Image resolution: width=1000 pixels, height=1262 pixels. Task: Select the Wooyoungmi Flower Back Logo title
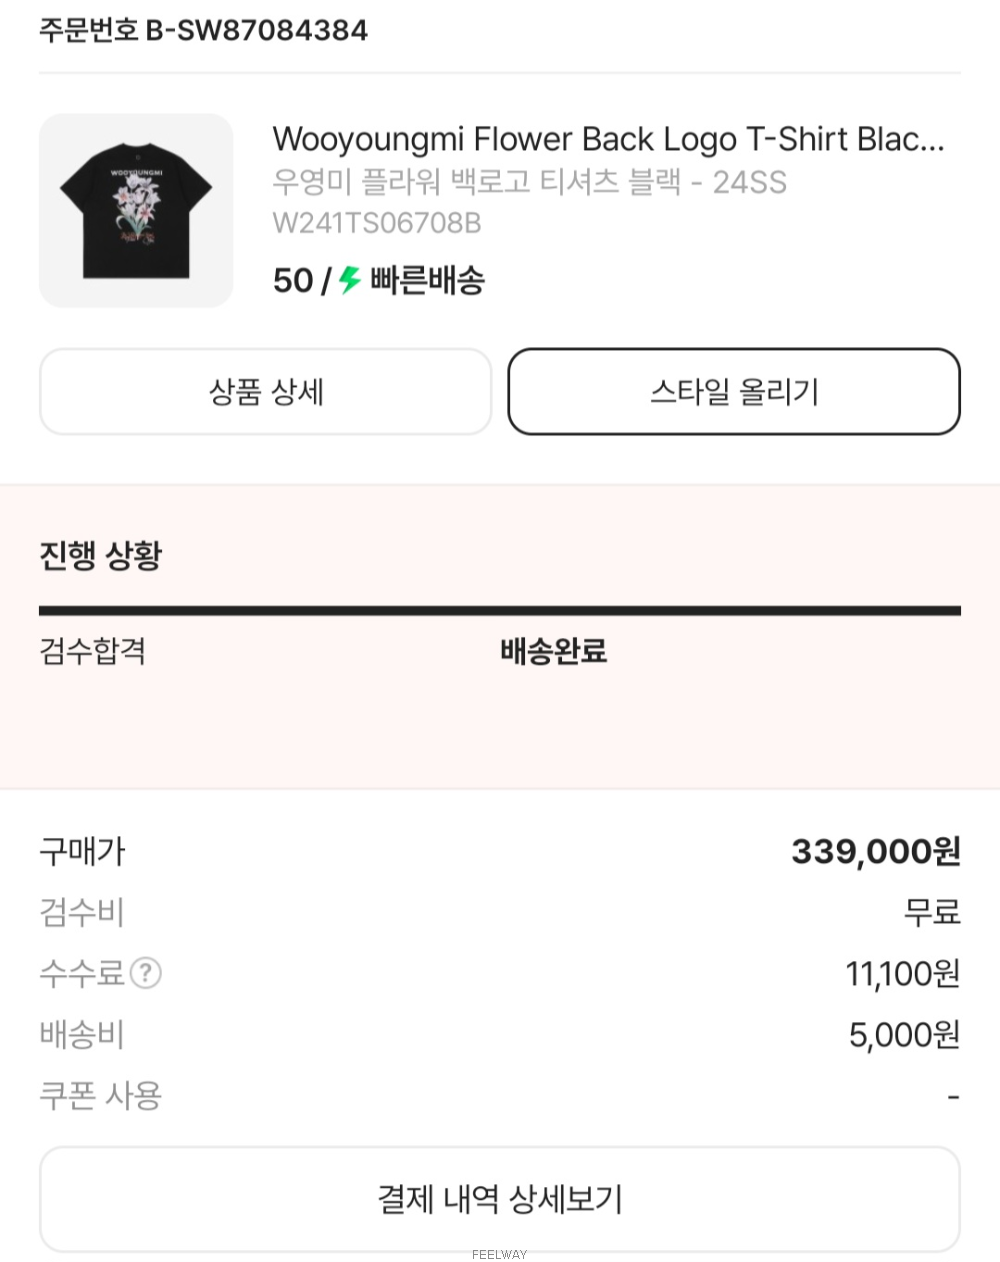pos(608,139)
